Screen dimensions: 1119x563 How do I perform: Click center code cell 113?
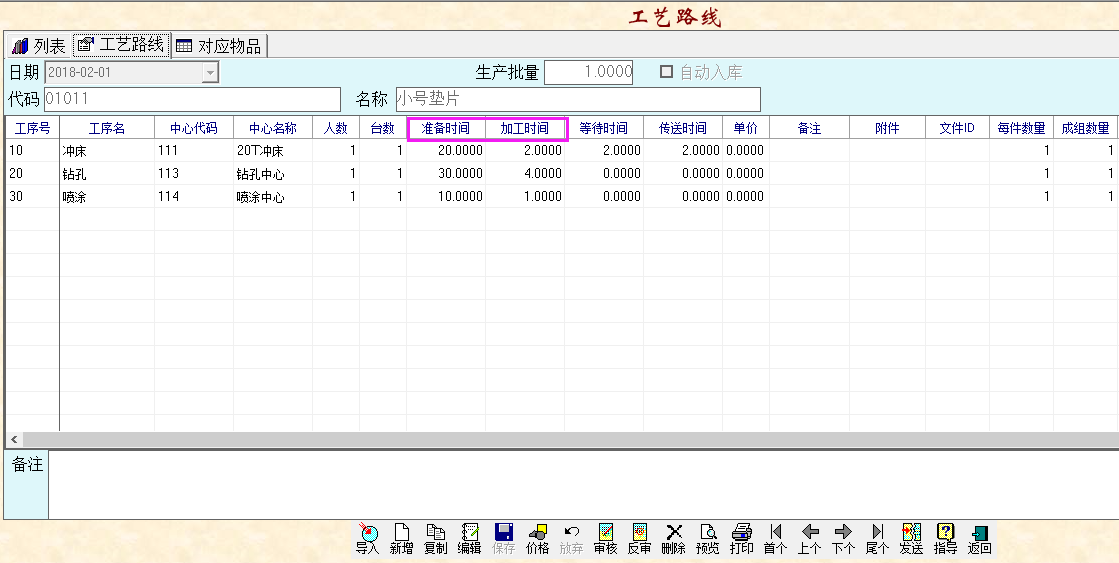coord(194,173)
